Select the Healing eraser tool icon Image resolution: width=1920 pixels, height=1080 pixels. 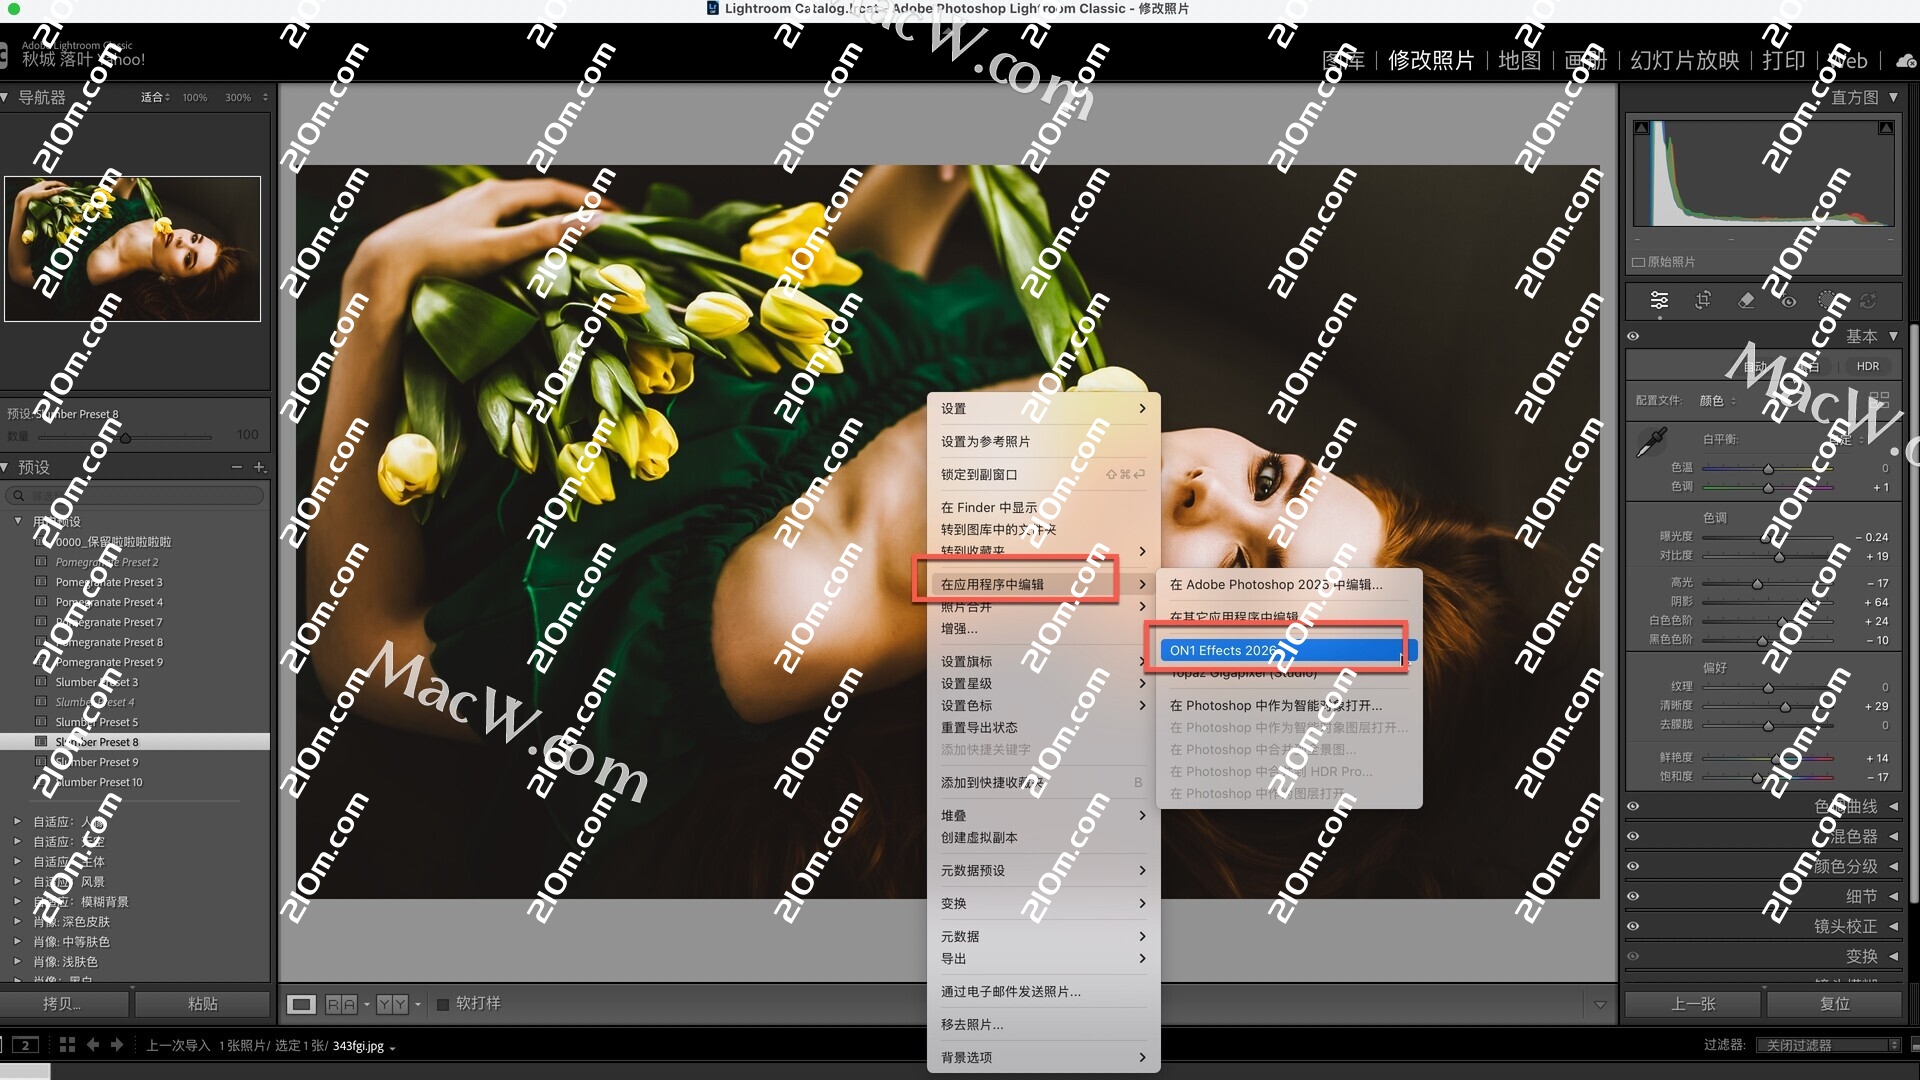coord(1746,300)
